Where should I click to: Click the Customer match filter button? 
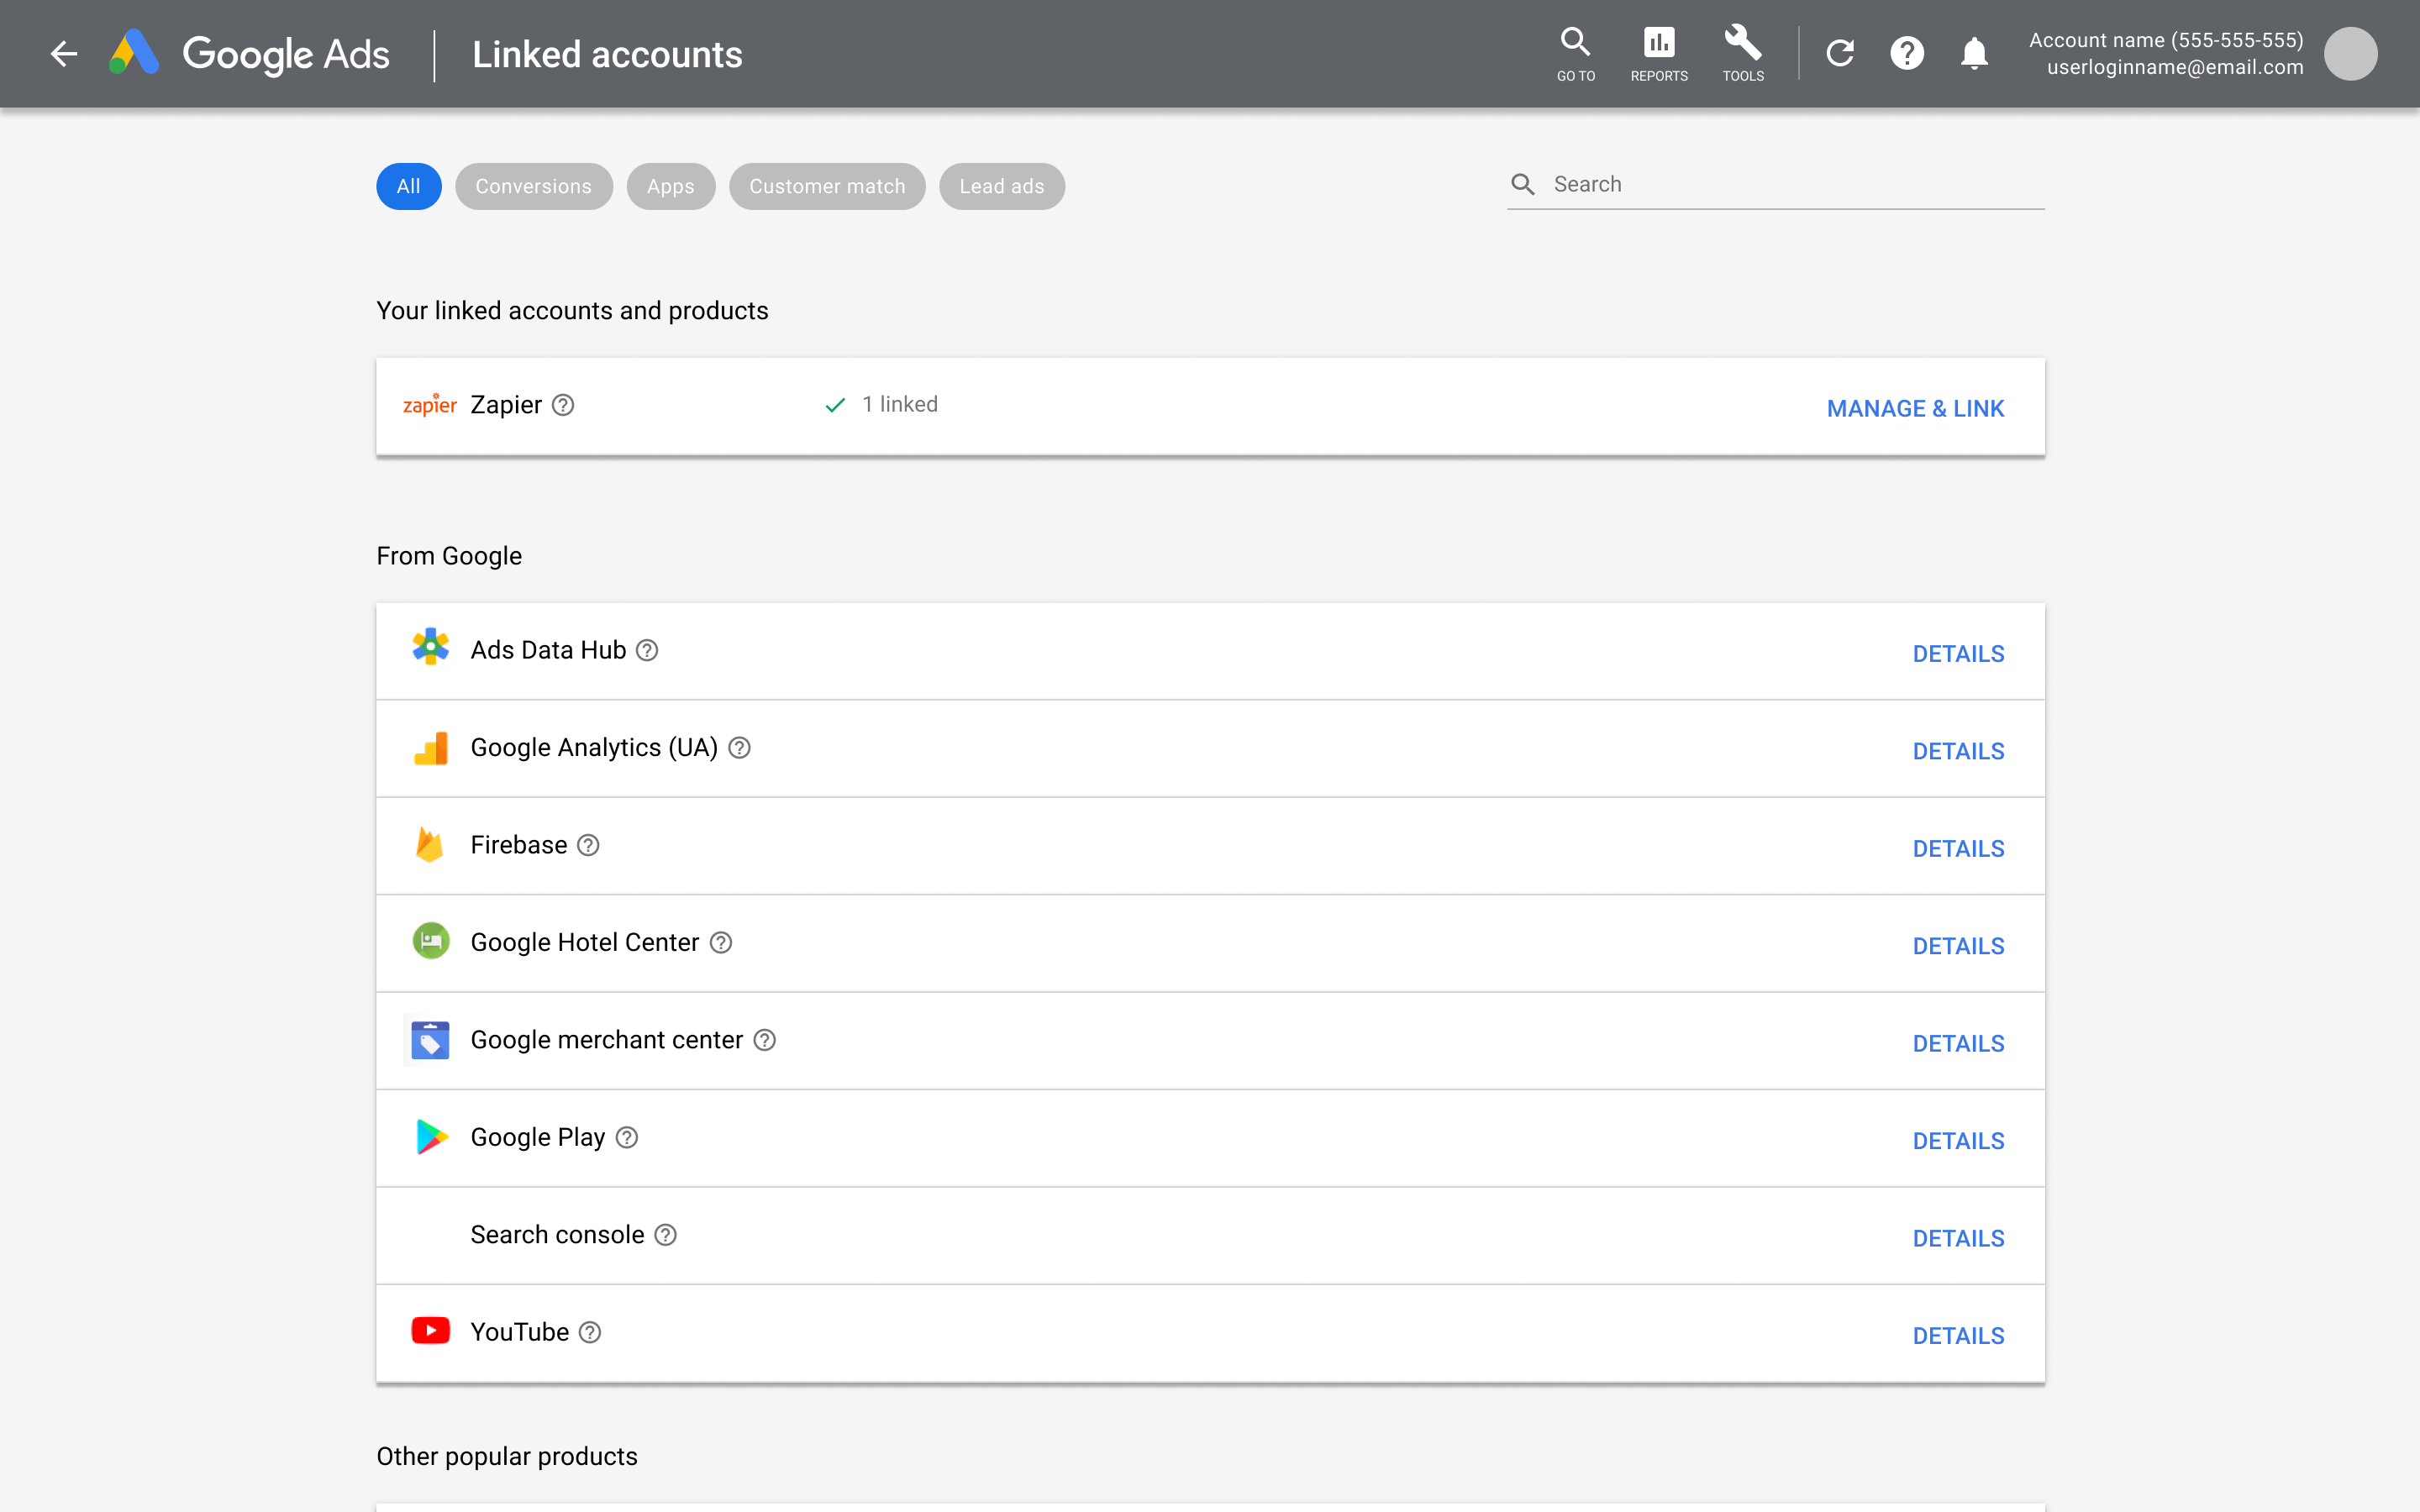point(826,185)
